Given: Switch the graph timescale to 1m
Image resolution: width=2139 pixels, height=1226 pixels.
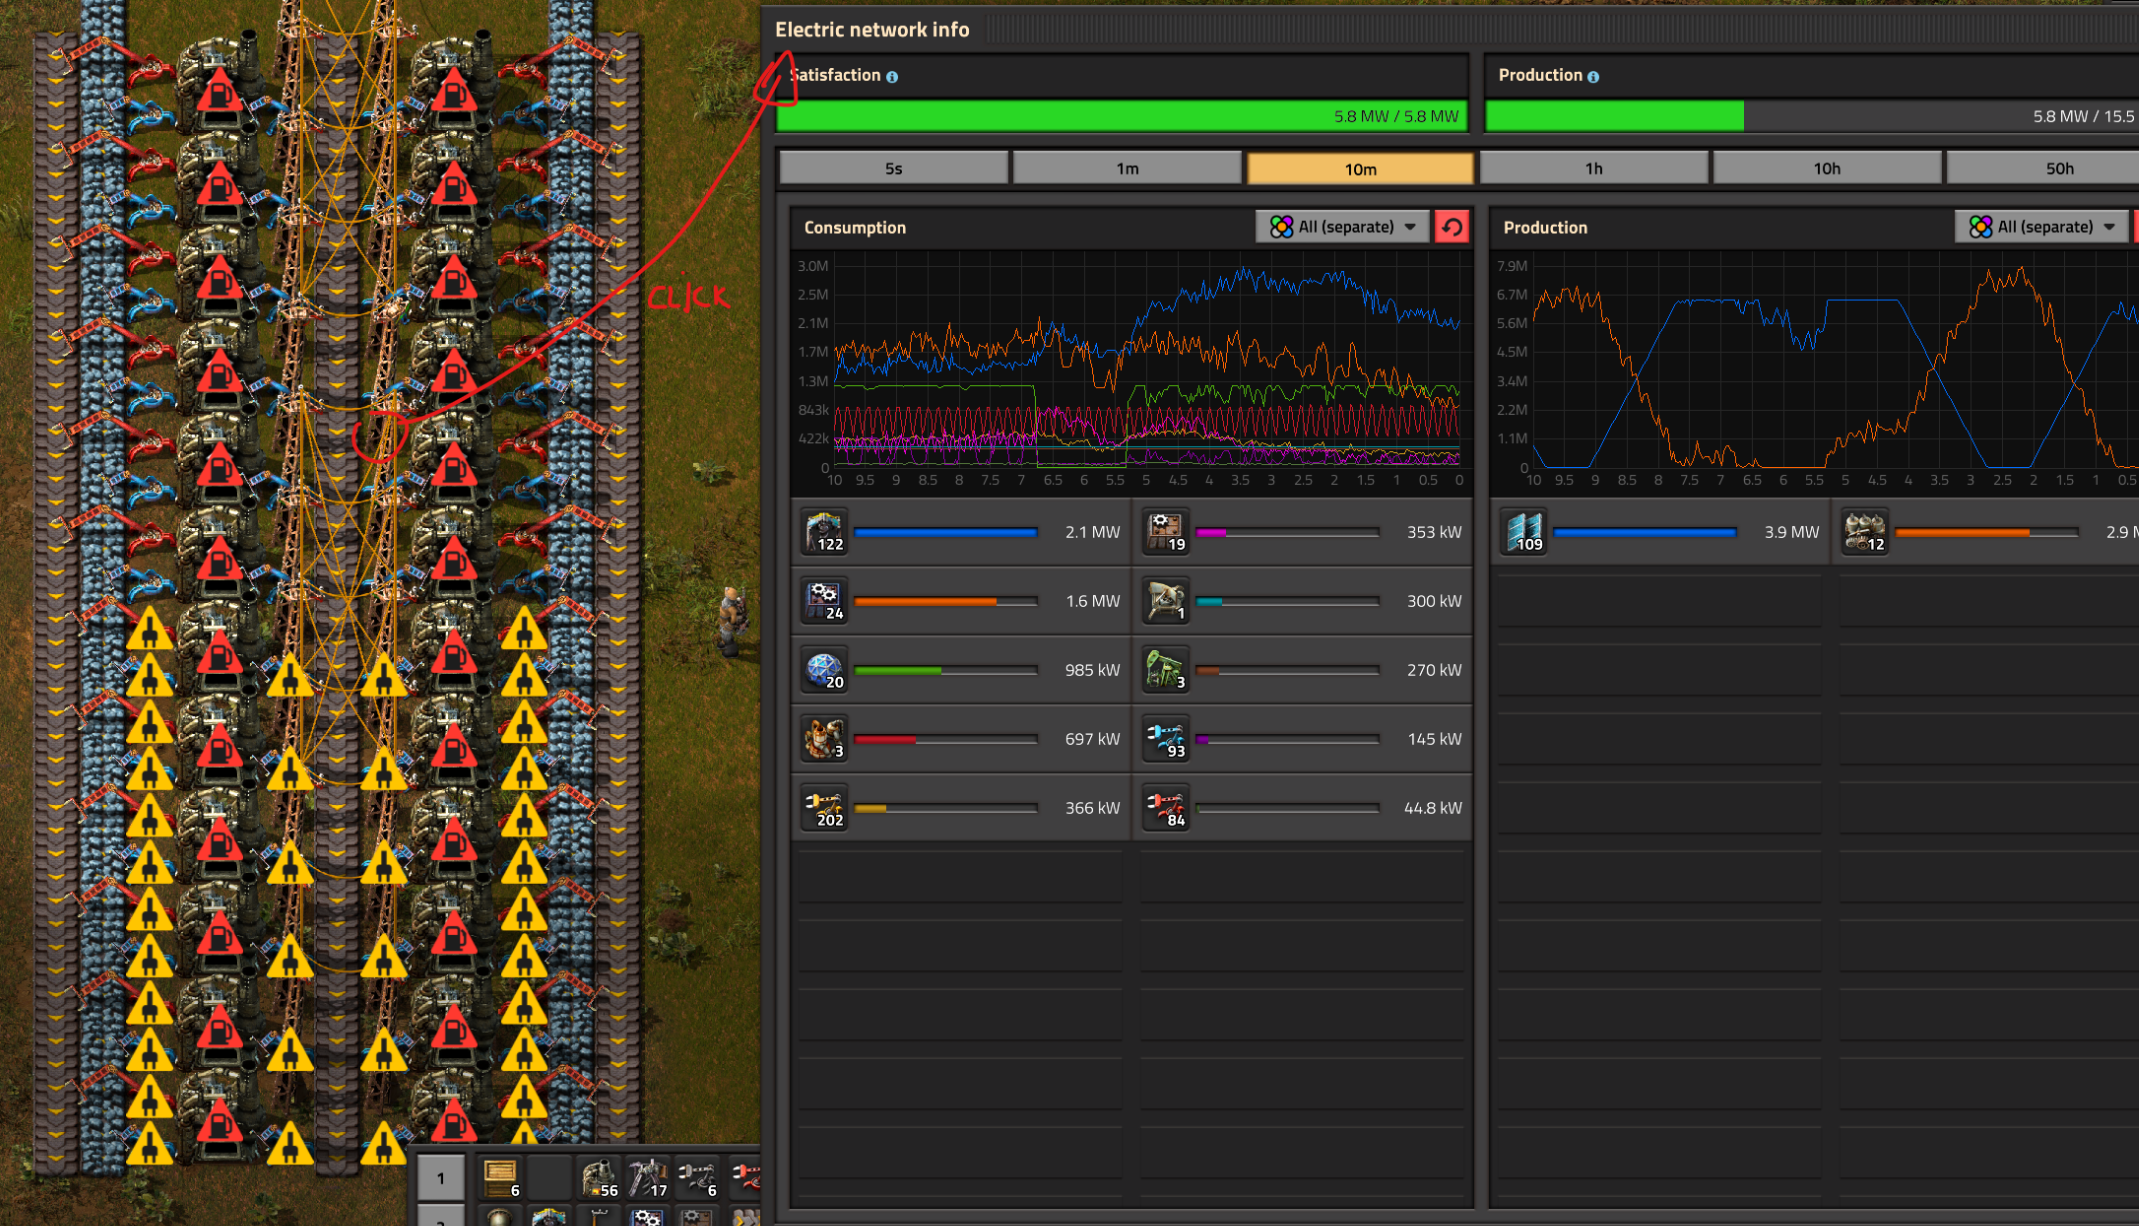Looking at the screenshot, I should 1127,168.
